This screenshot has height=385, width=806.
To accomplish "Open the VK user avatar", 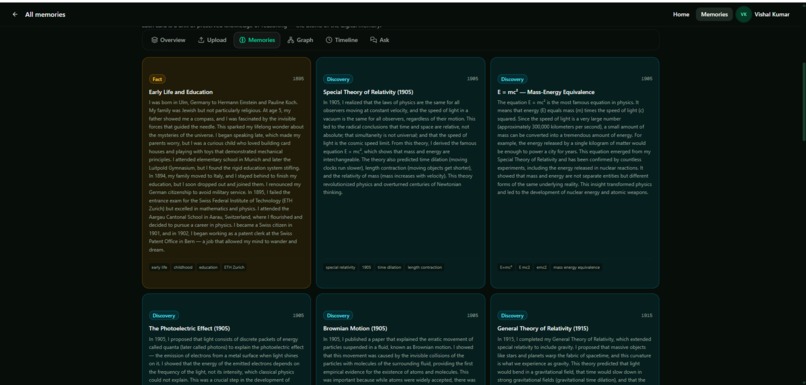I will pyautogui.click(x=743, y=14).
